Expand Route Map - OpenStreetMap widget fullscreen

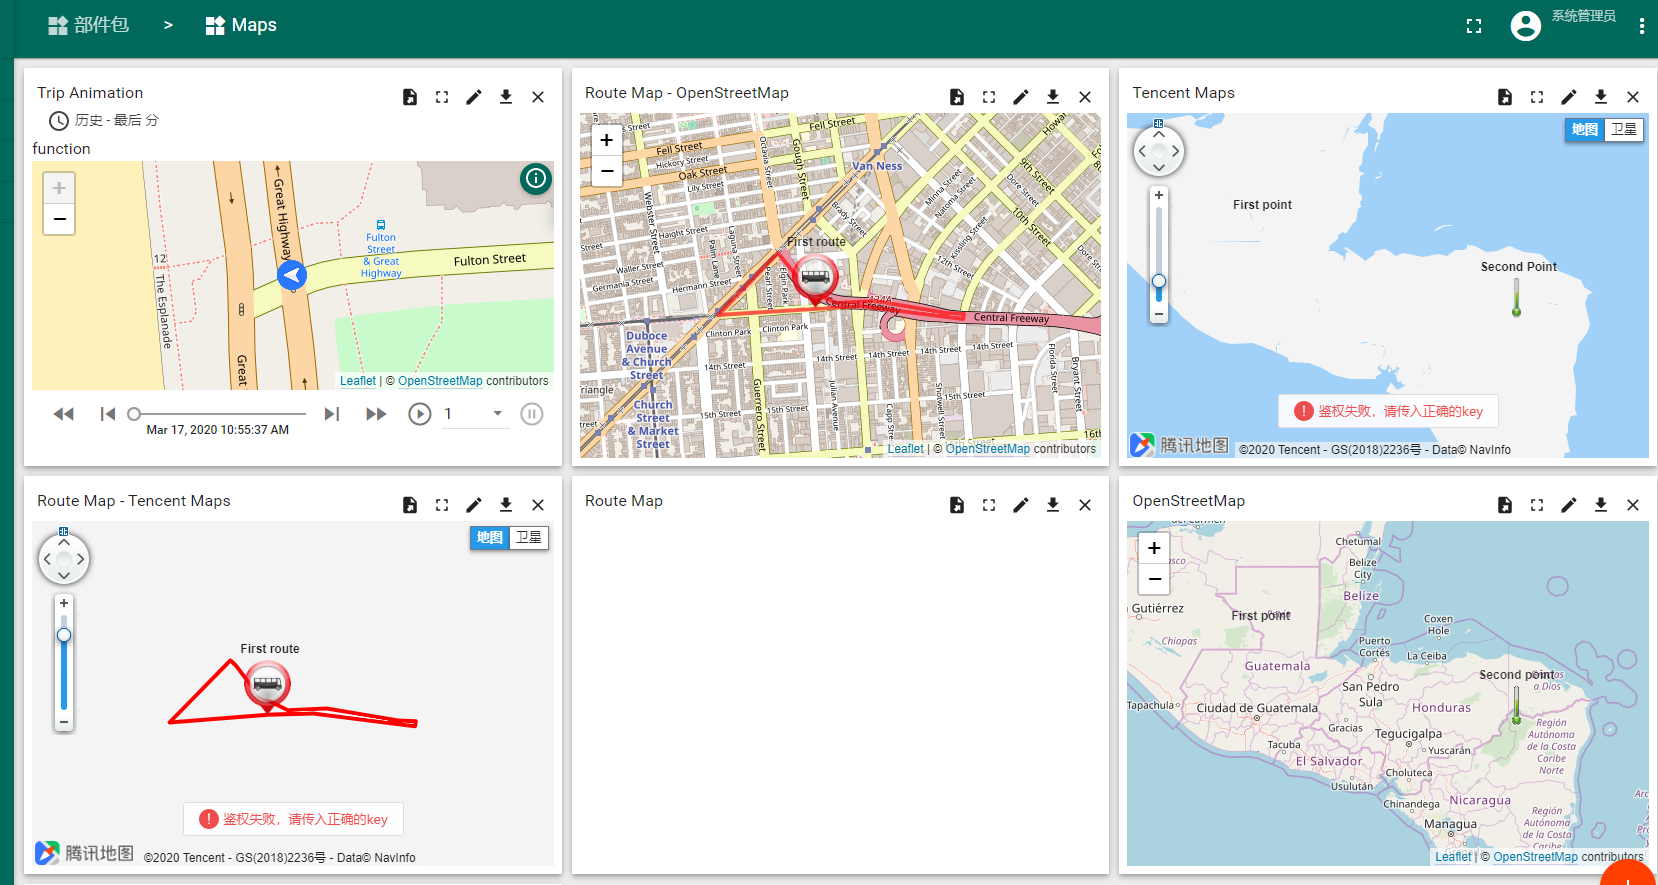point(989,97)
